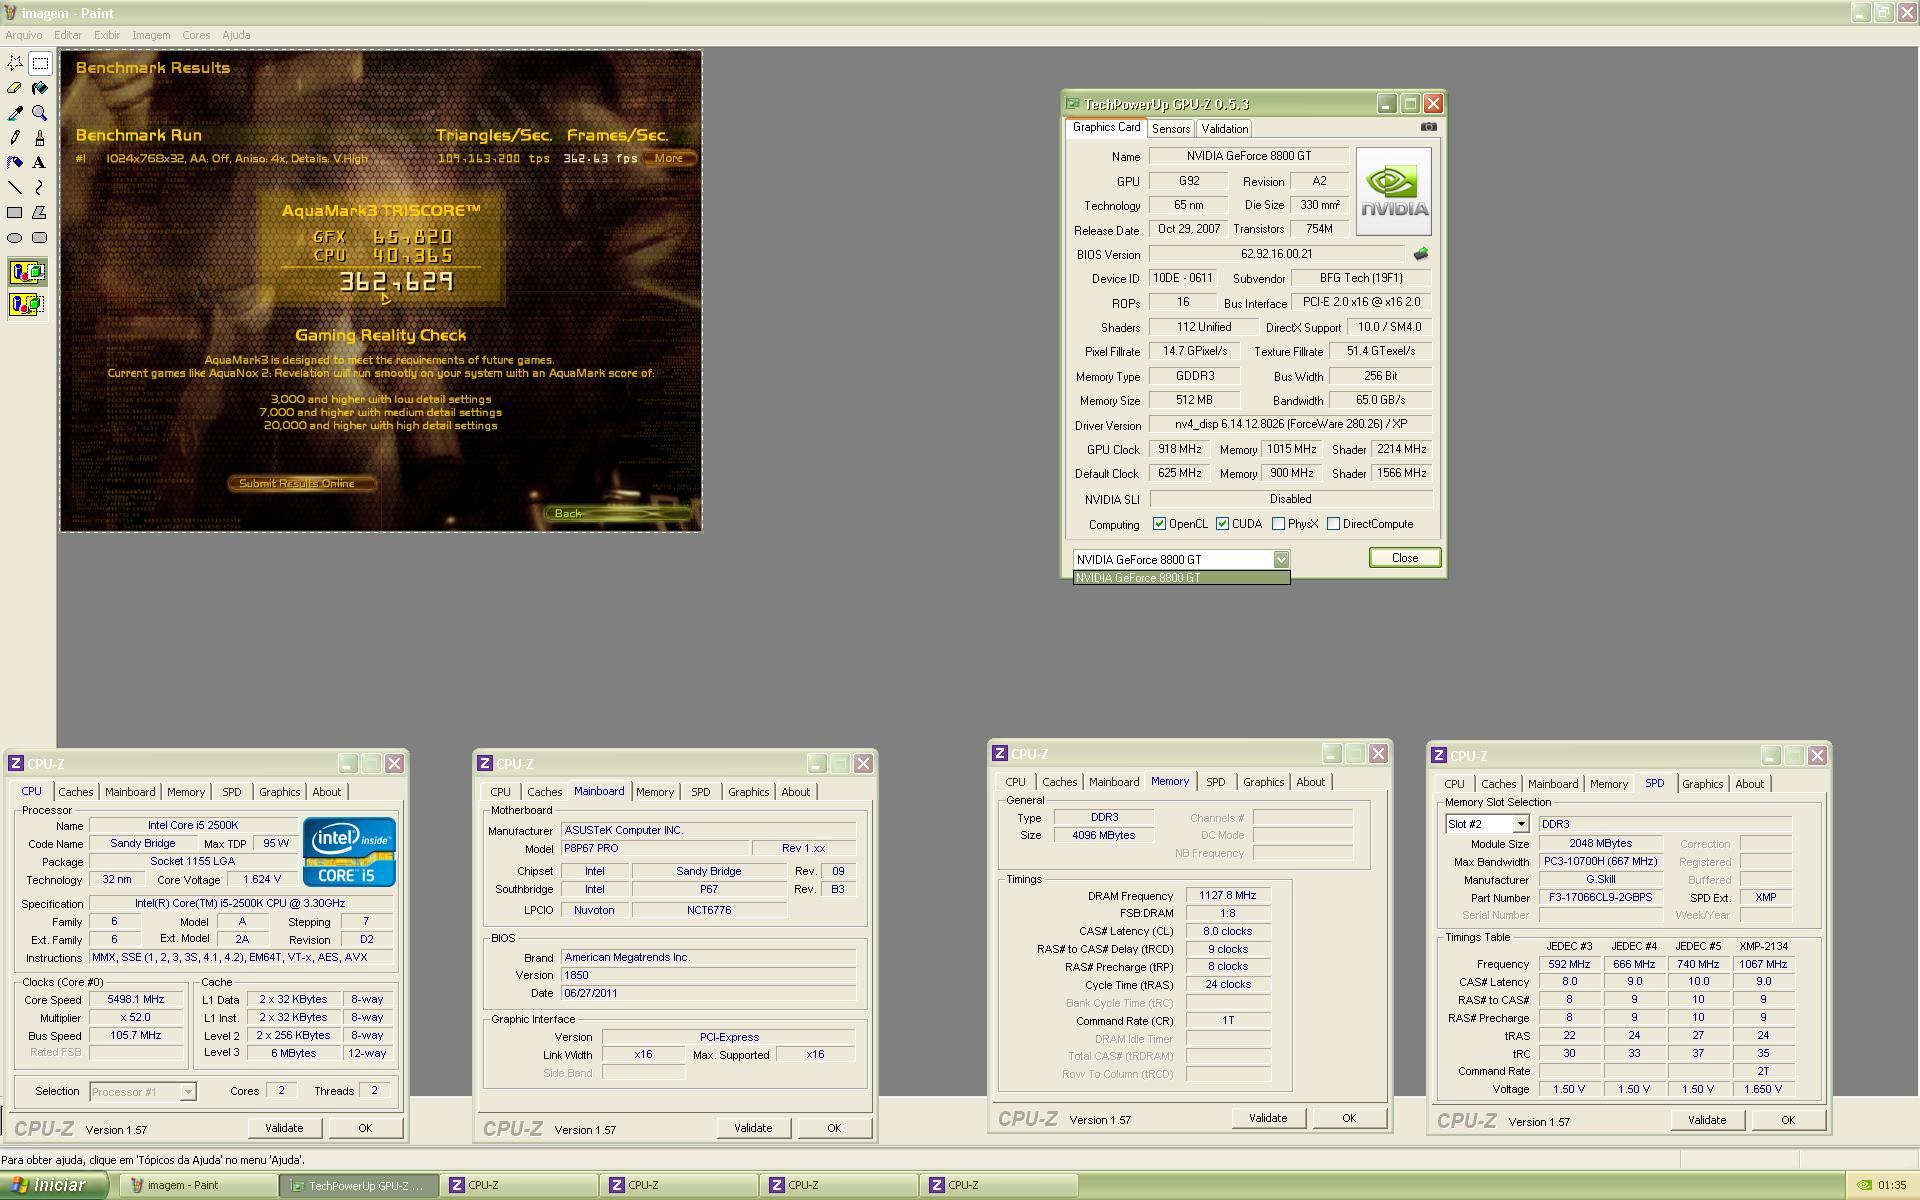Pick the Curve tool
The width and height of the screenshot is (1920, 1200).
pos(40,188)
